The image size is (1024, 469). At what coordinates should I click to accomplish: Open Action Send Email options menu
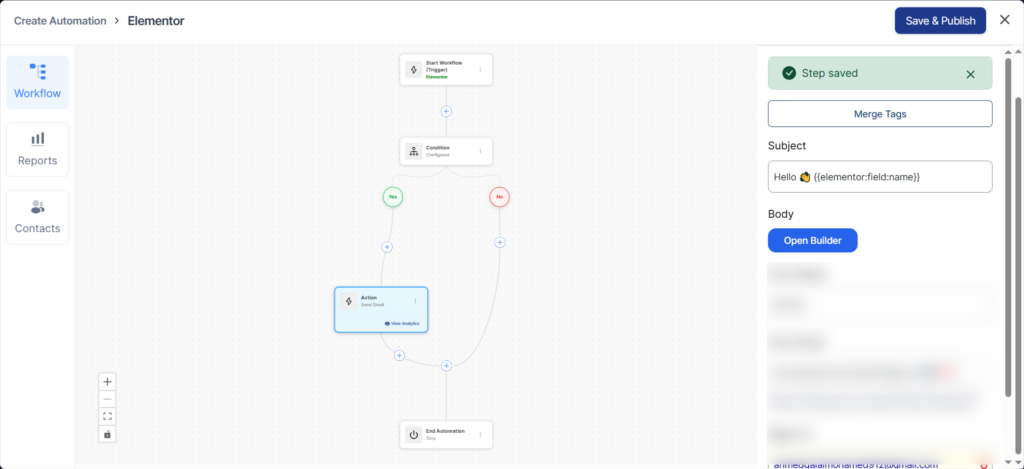click(x=416, y=301)
